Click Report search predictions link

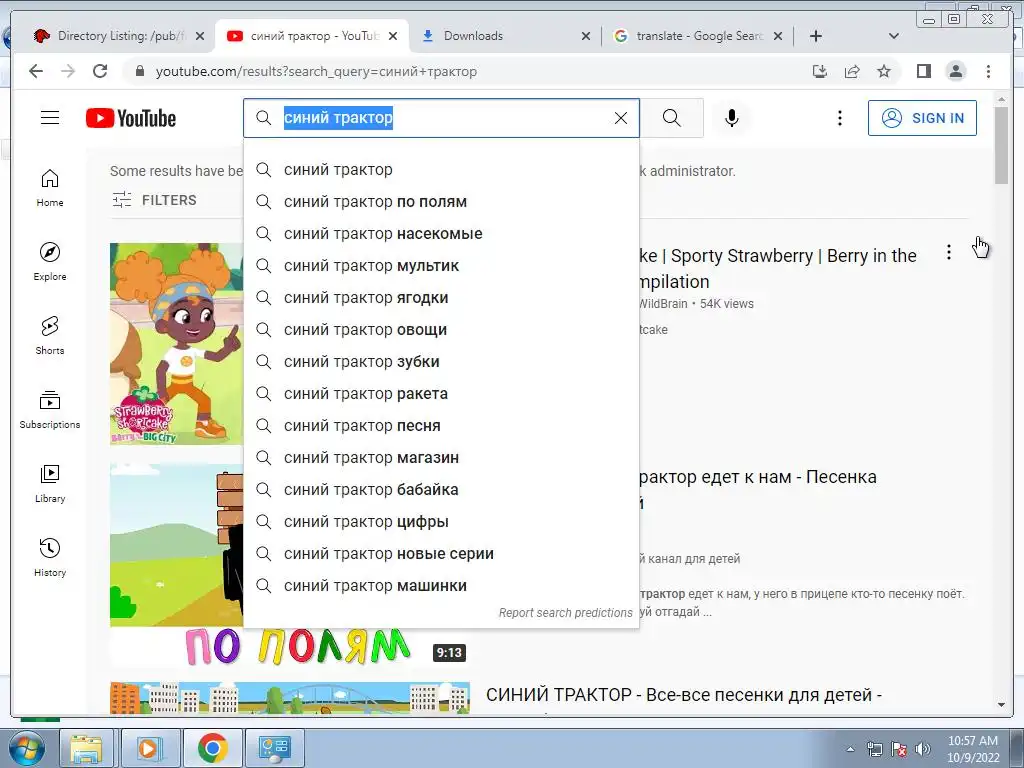[566, 613]
